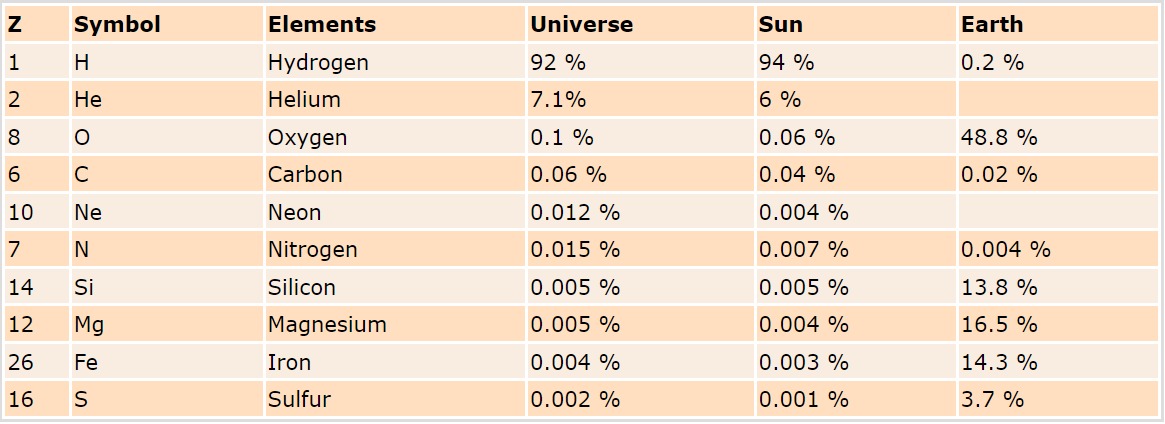Click the Z column header
The image size is (1165, 424).
tap(15, 25)
